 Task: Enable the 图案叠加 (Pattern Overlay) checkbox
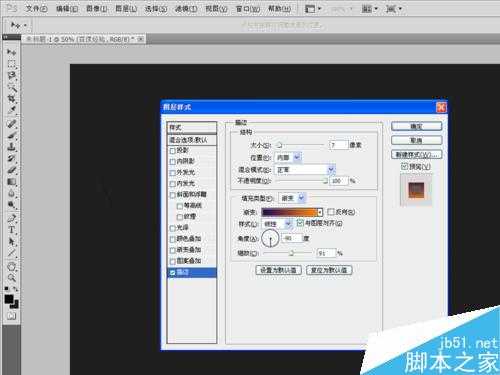click(x=173, y=261)
